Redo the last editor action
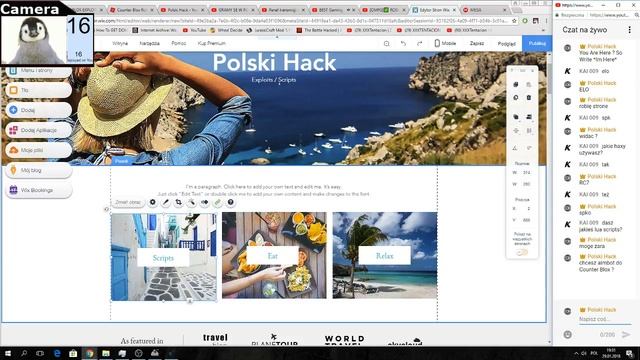 [x=419, y=43]
